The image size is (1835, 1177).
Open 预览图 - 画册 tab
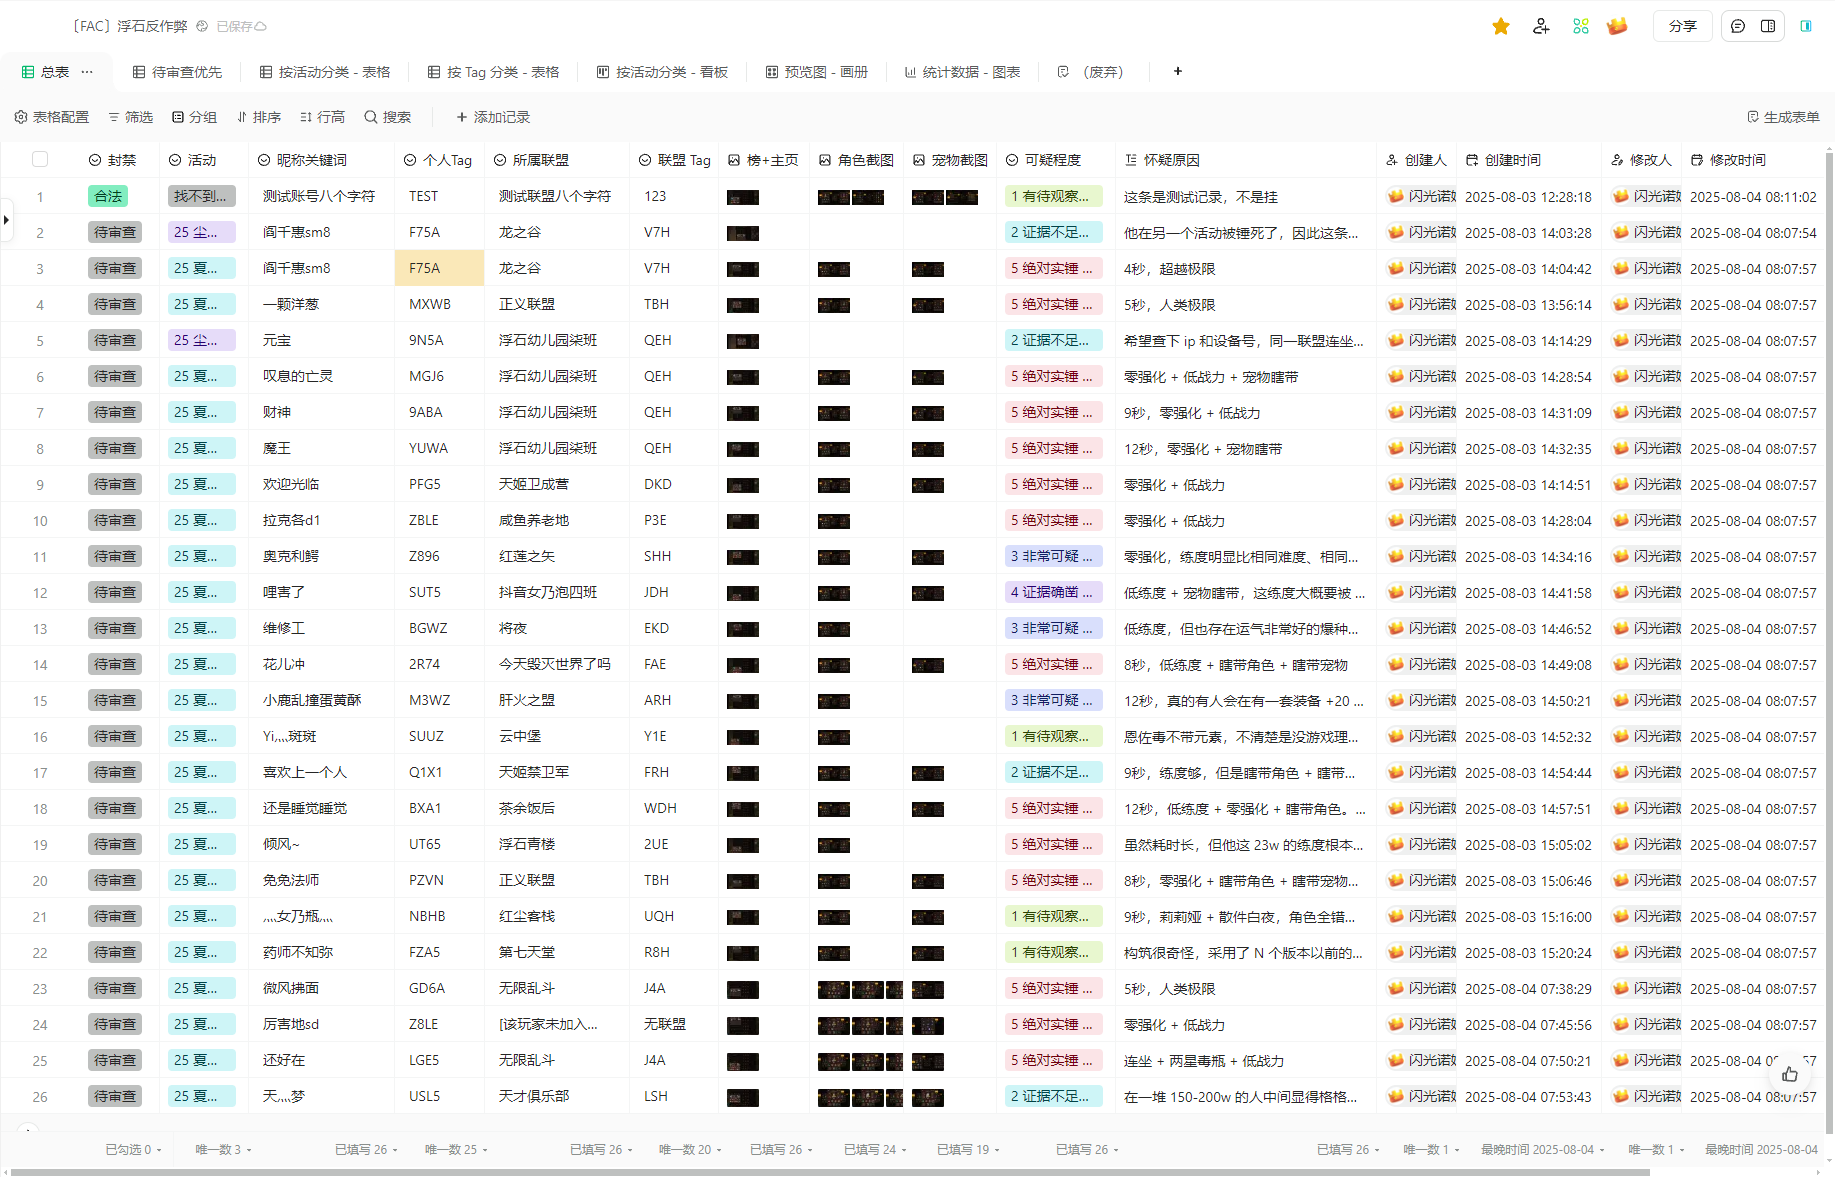click(817, 72)
